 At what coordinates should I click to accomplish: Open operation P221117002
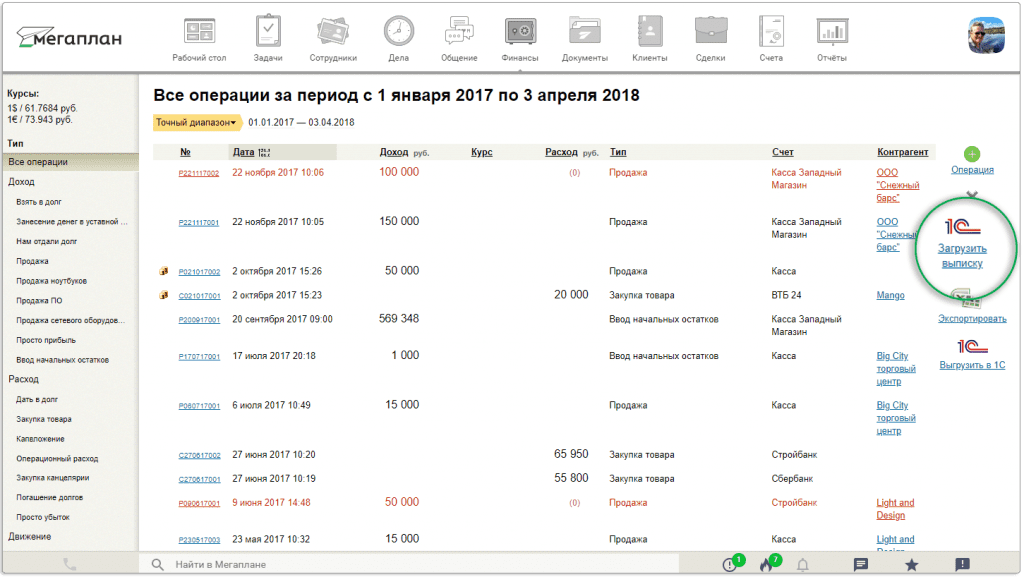pyautogui.click(x=199, y=174)
